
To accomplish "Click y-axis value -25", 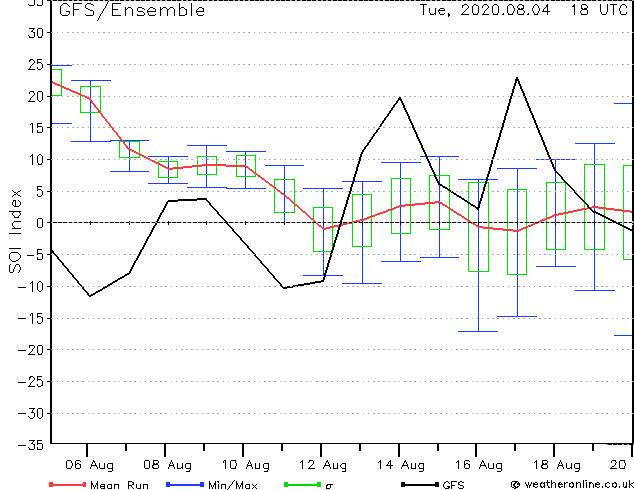I will click(x=31, y=382).
